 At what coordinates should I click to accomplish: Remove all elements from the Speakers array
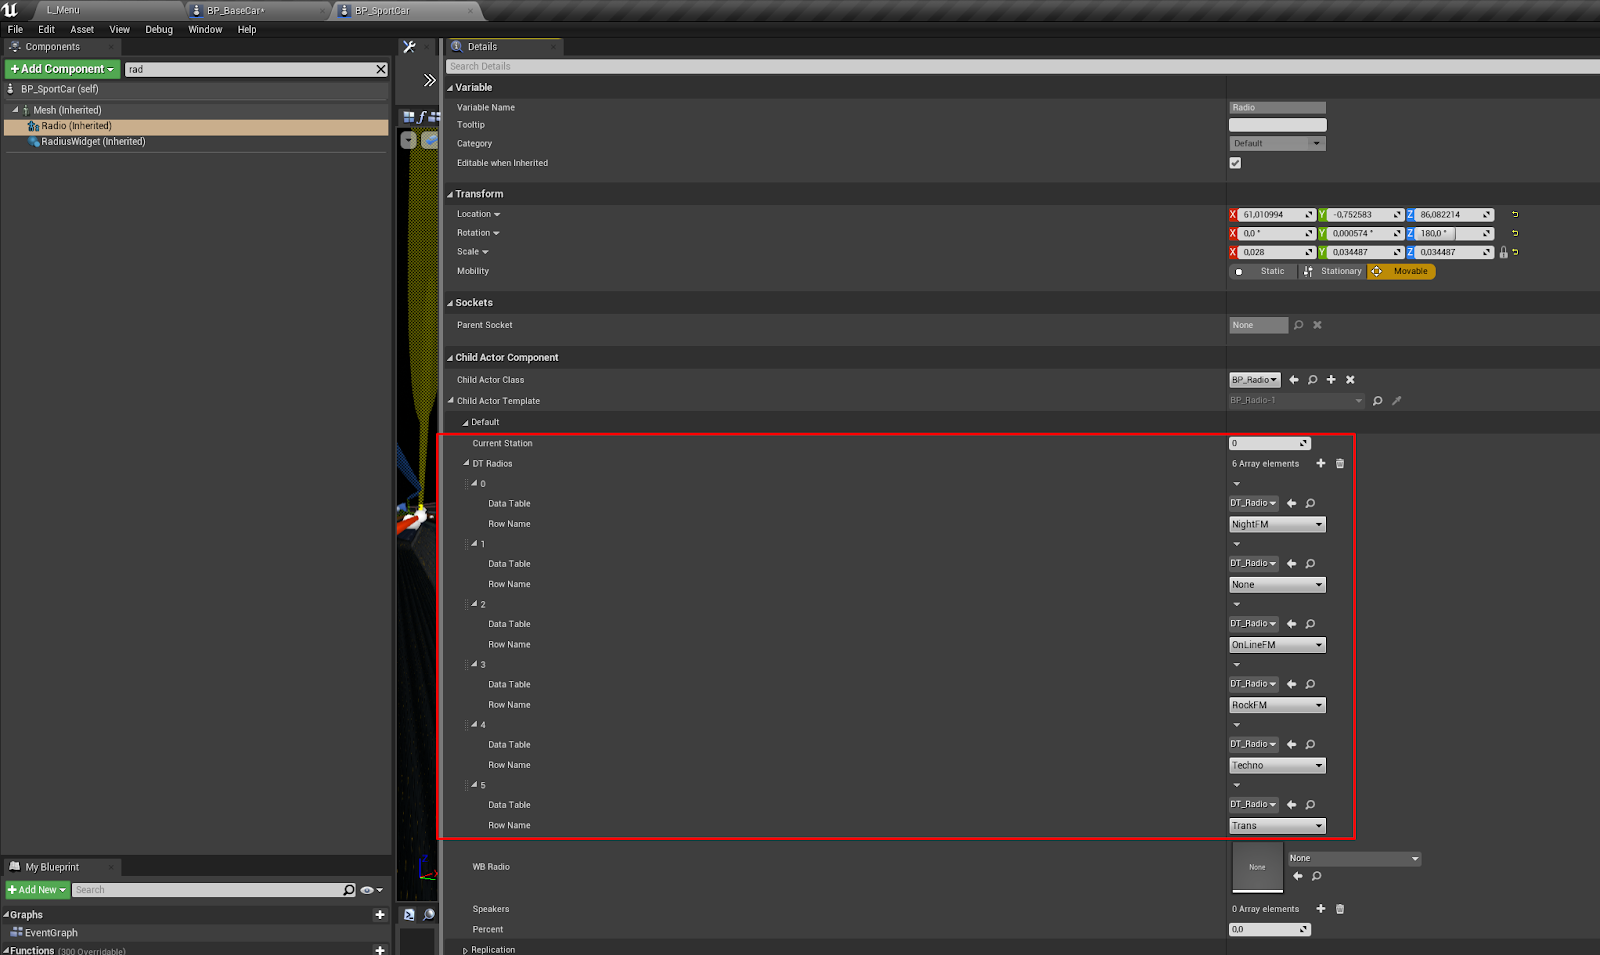click(x=1340, y=909)
